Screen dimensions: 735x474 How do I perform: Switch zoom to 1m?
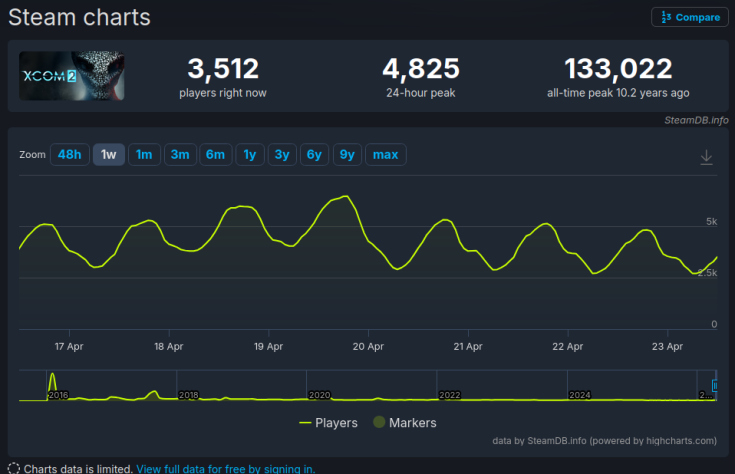point(144,154)
